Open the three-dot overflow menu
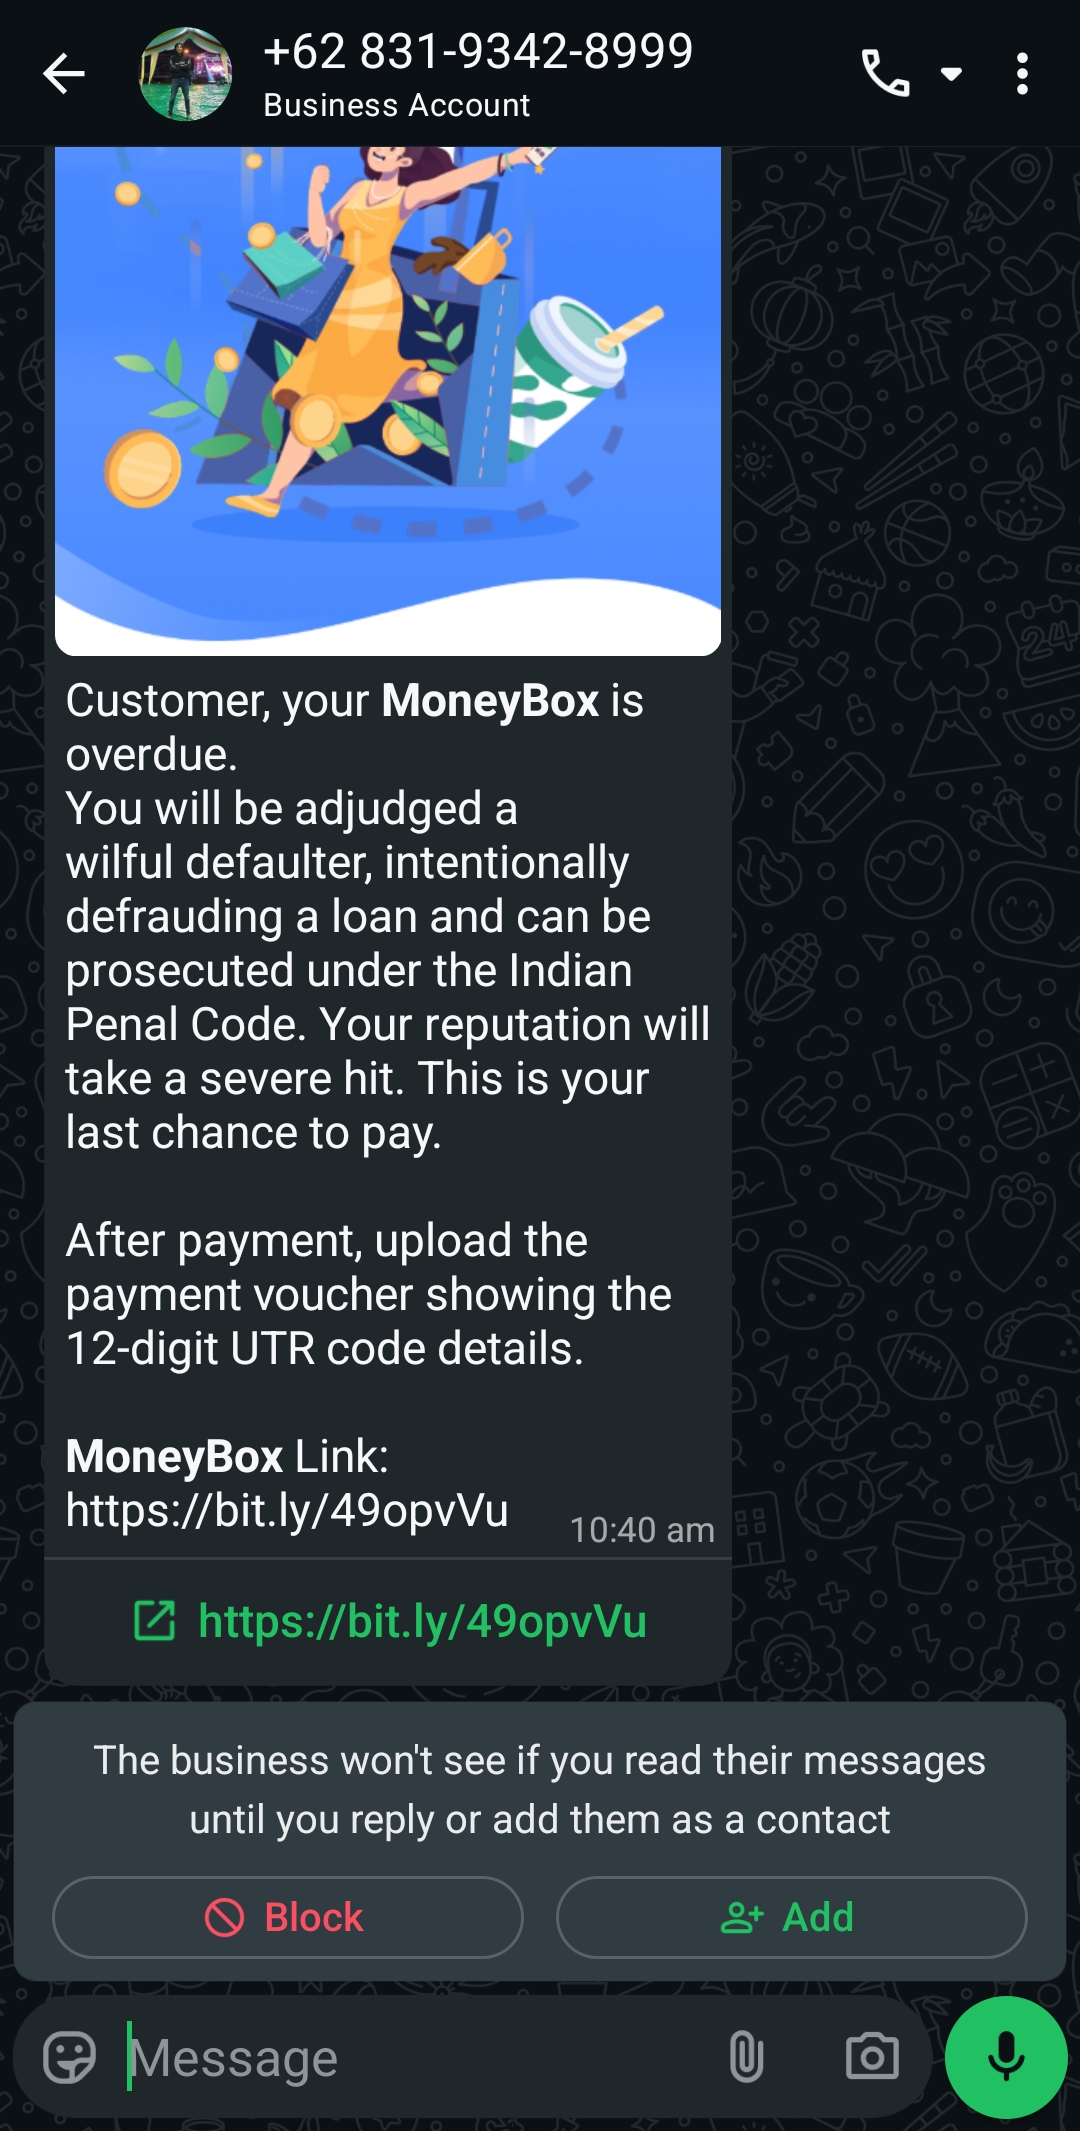This screenshot has height=2131, width=1080. coord(1022,74)
